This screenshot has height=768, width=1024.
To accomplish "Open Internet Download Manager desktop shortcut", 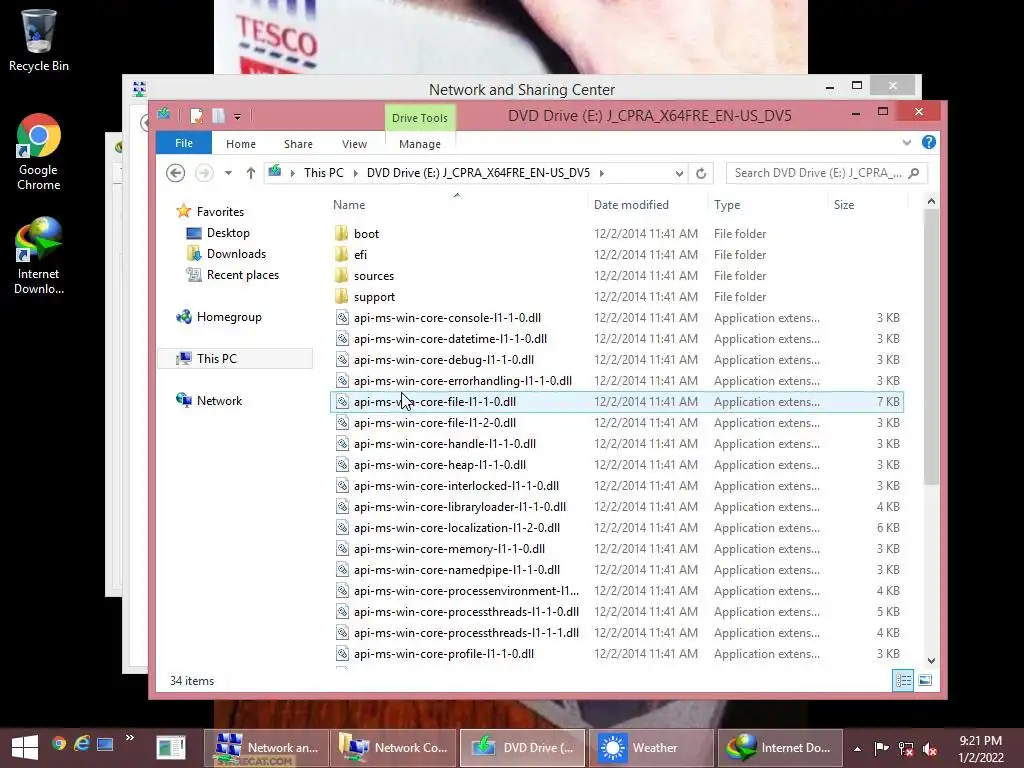I will pyautogui.click(x=39, y=256).
